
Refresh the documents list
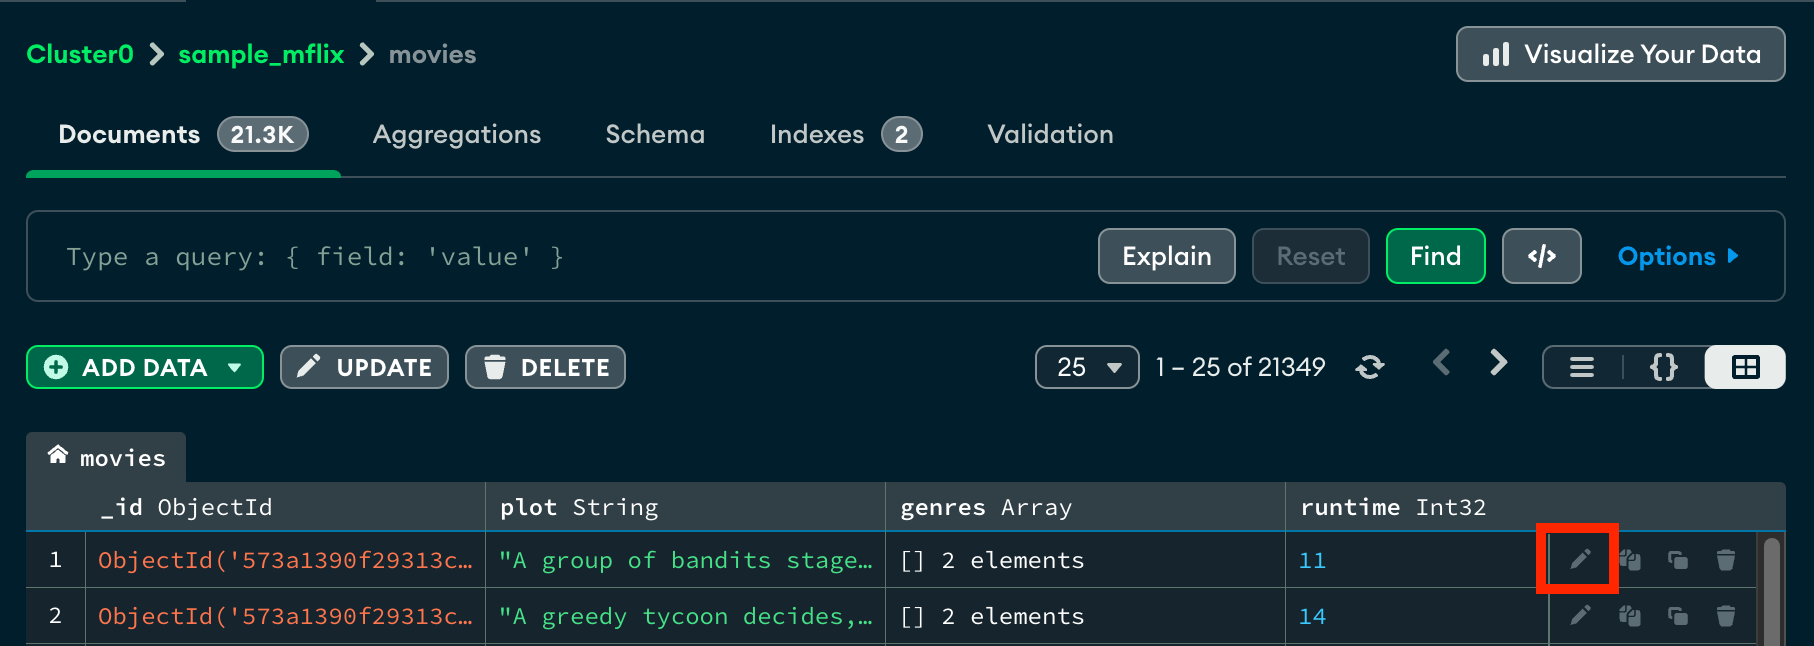click(x=1370, y=367)
